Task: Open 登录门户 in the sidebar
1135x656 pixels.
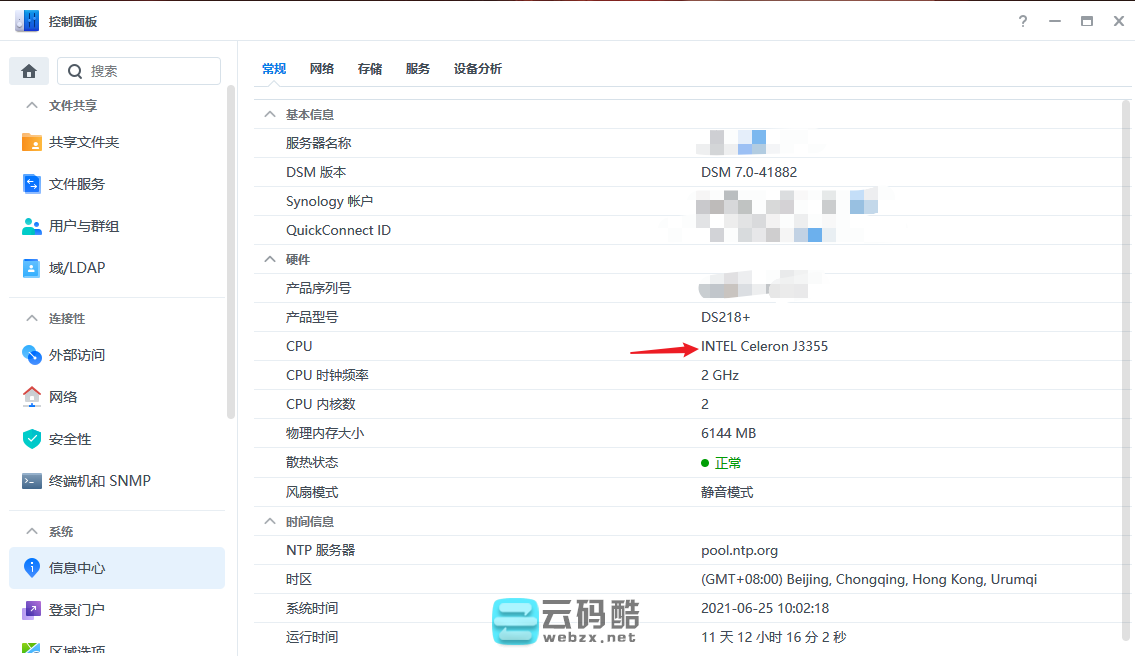Action: (77, 609)
